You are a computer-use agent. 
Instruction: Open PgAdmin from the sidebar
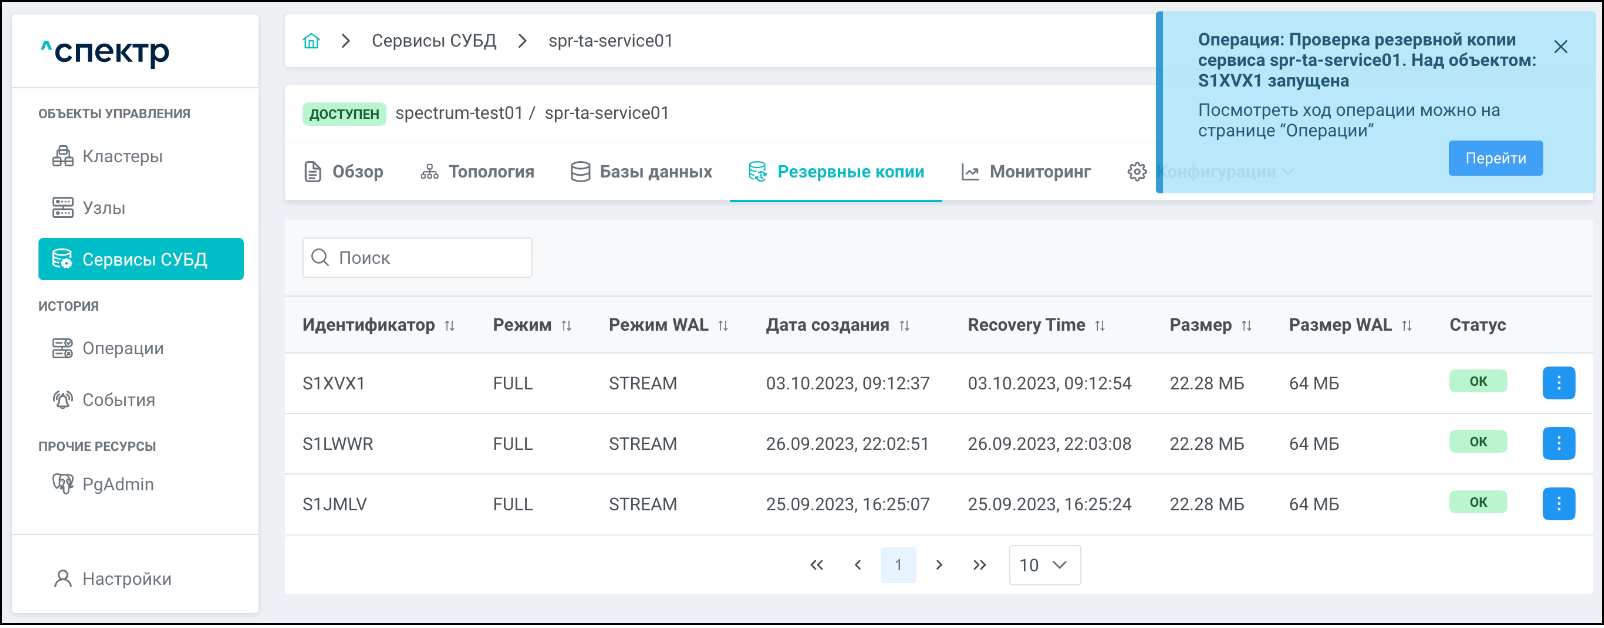(117, 484)
